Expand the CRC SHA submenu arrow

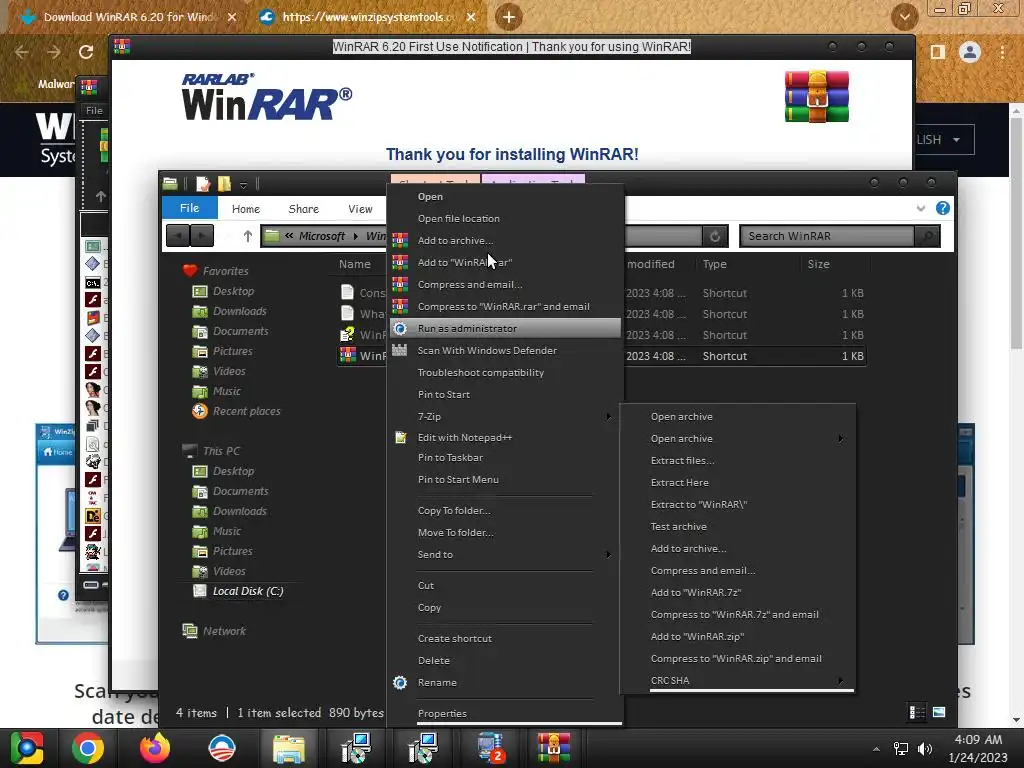click(x=840, y=680)
